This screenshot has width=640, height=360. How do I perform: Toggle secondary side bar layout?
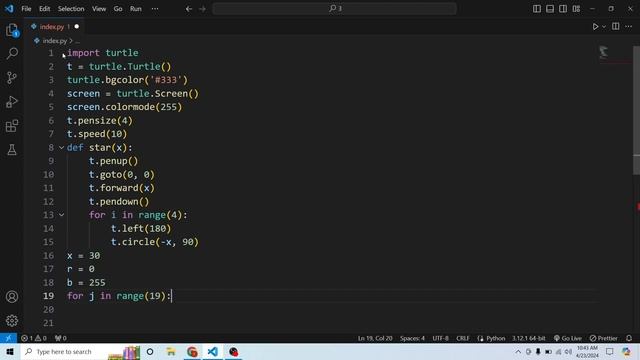563,9
